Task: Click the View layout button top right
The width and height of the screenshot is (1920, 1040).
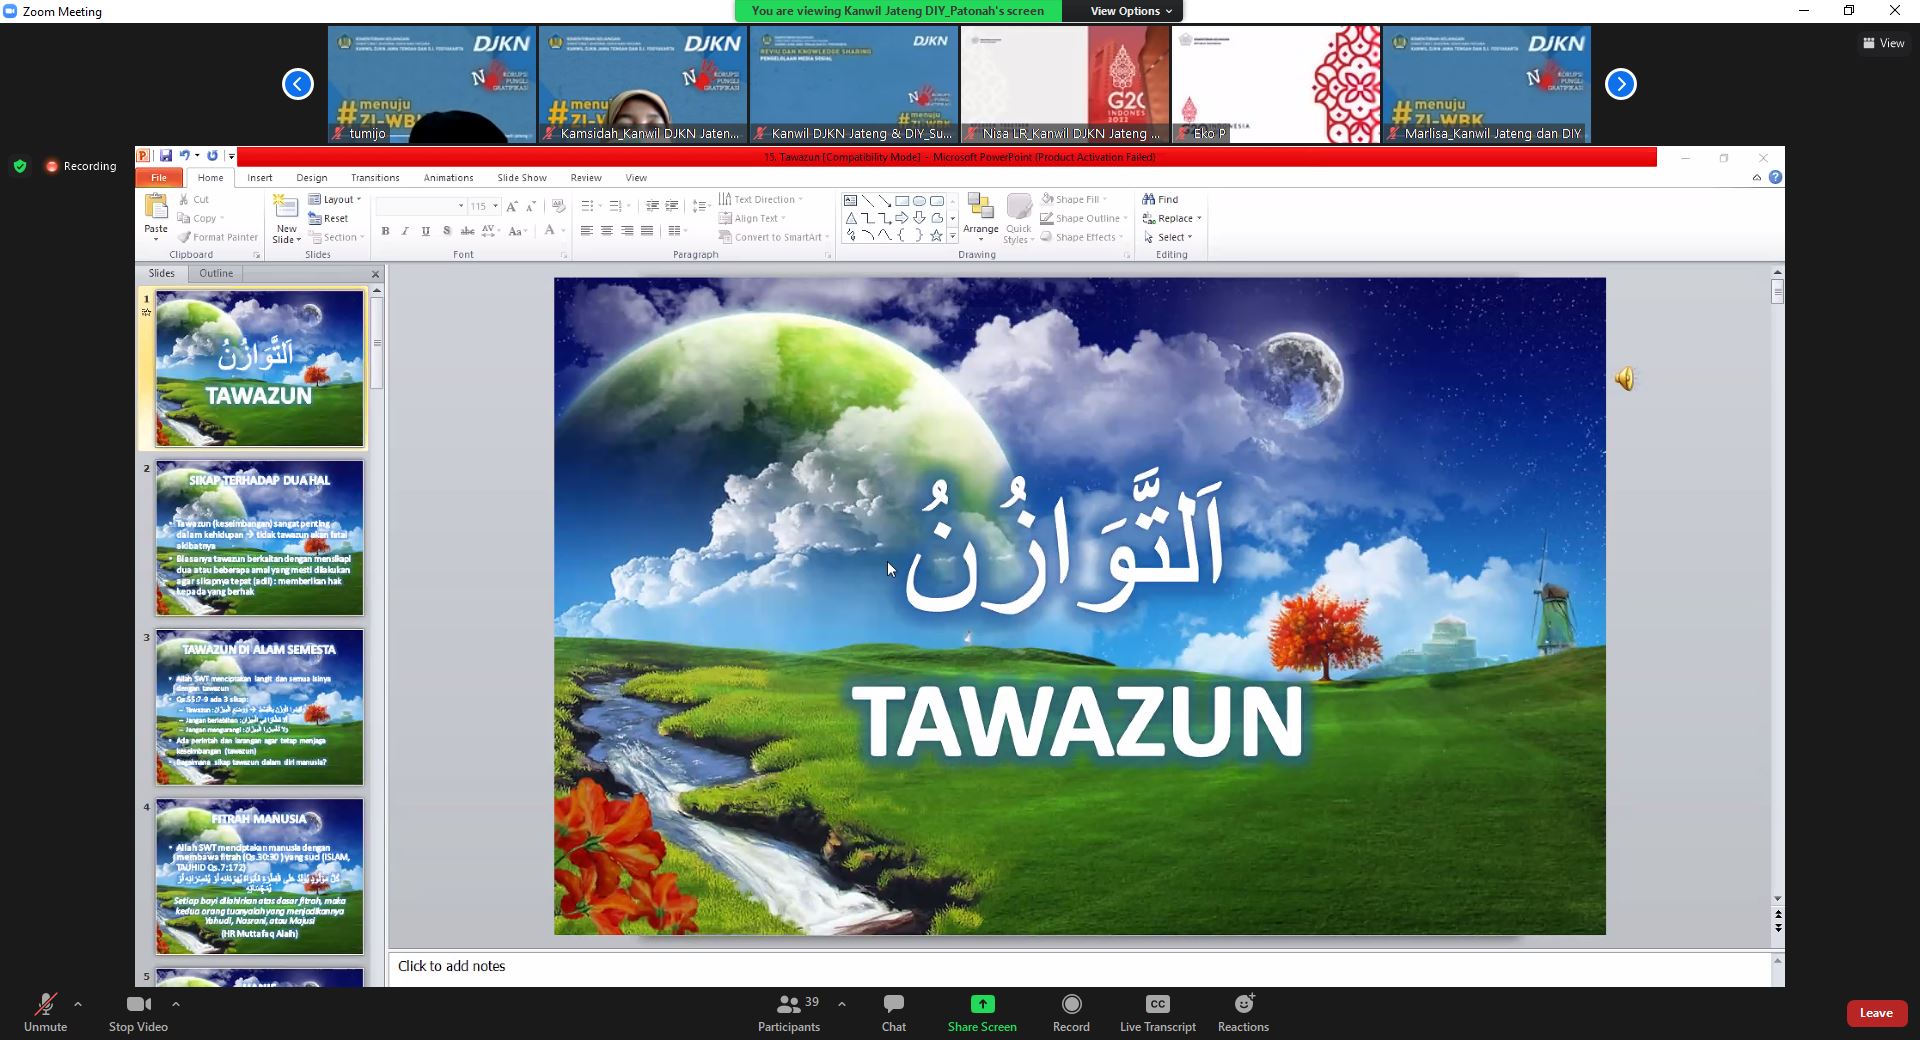Action: pos(1883,43)
